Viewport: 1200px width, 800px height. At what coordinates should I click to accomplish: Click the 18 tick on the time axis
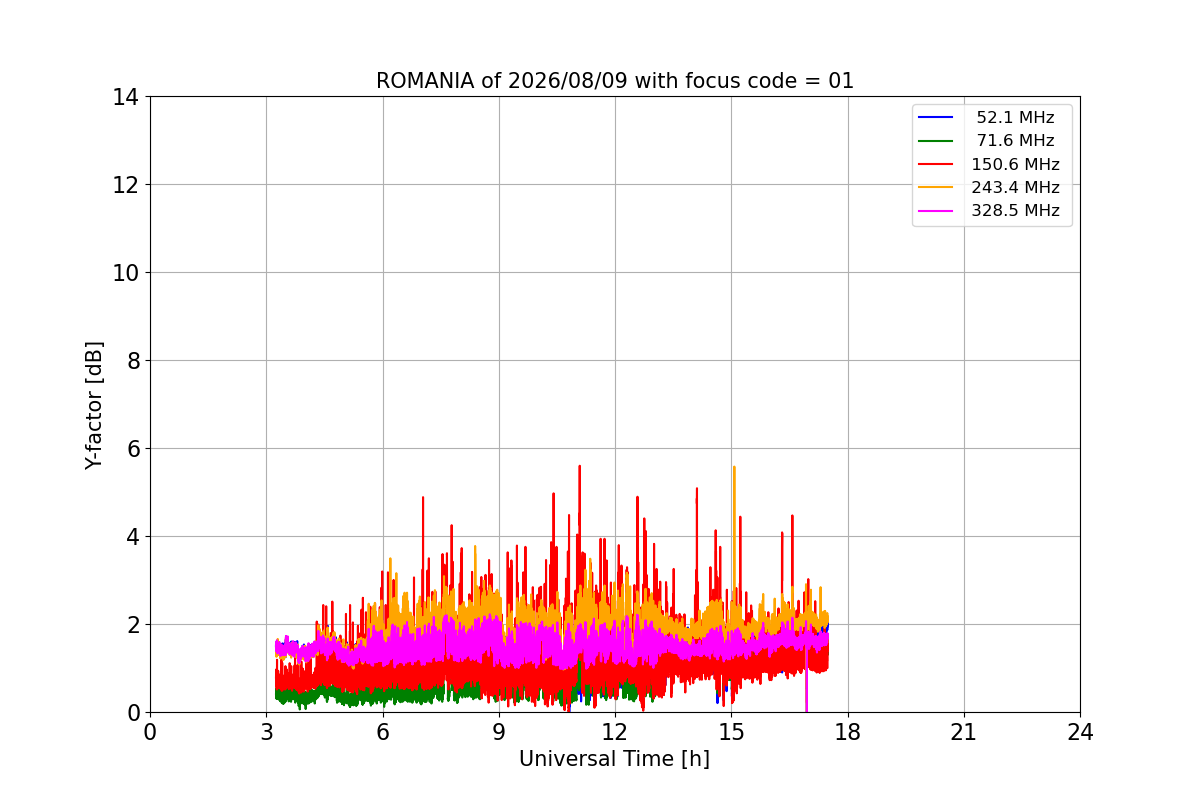[x=847, y=732]
